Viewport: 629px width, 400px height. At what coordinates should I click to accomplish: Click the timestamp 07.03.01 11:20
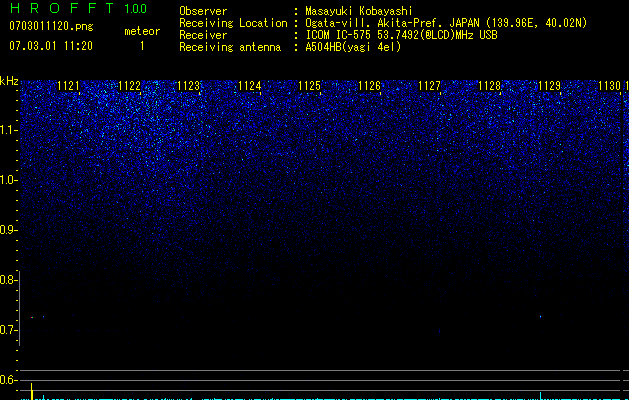51,46
